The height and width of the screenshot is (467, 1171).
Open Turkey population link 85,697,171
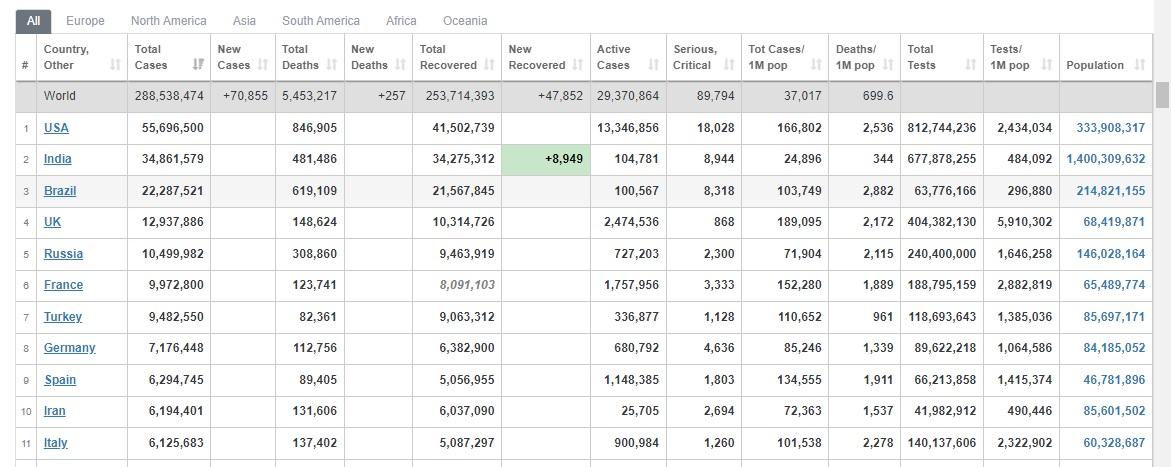coord(1114,317)
